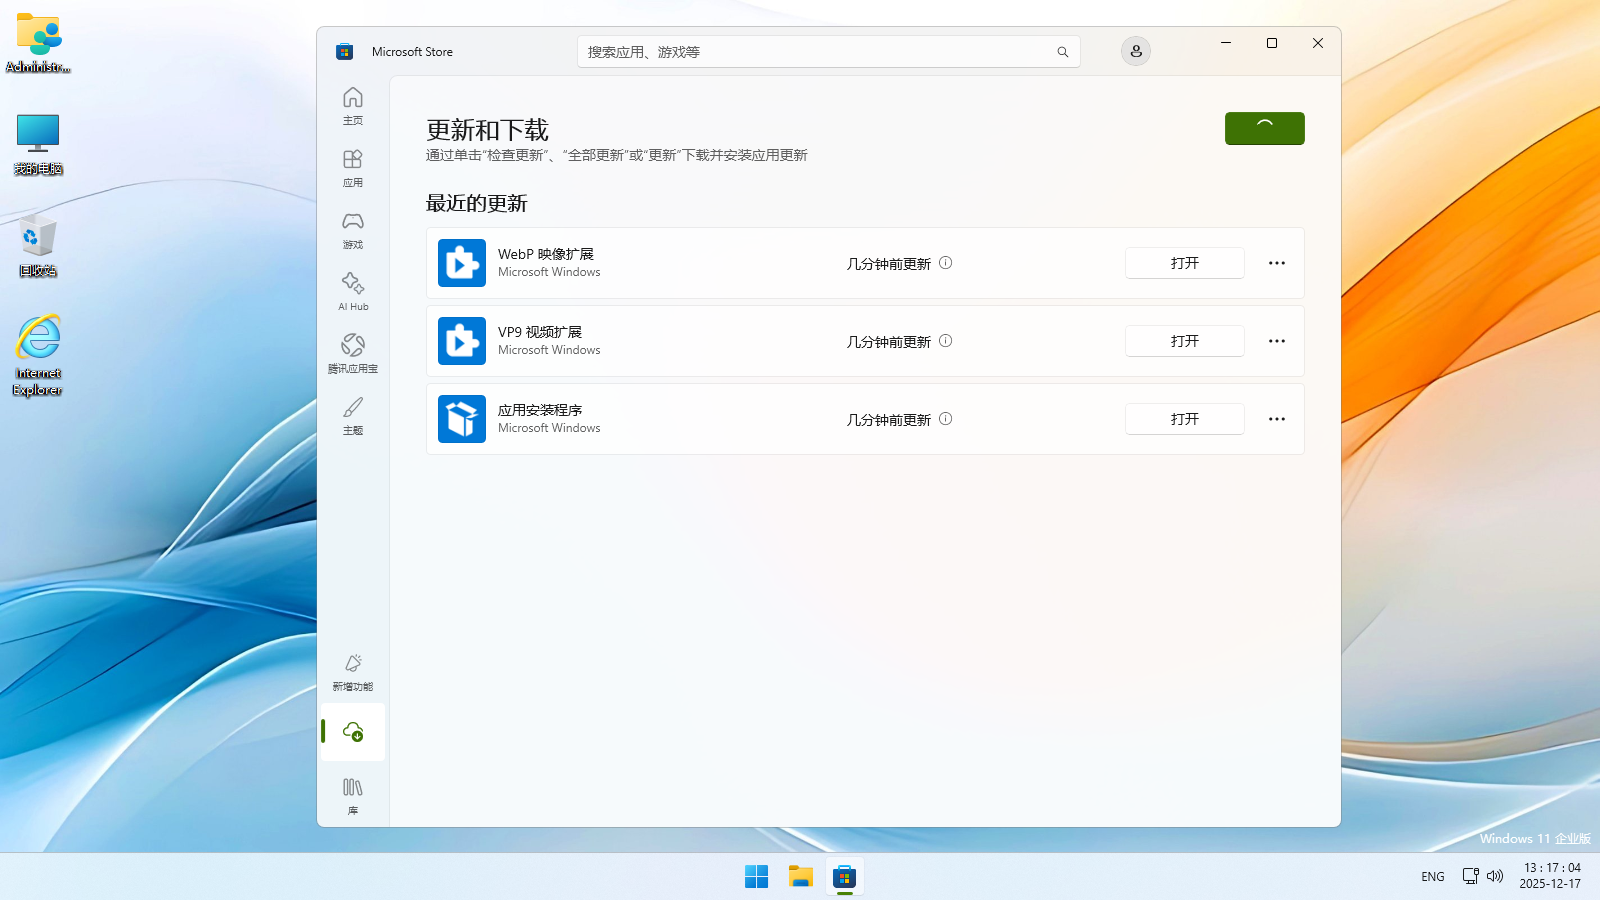
Task: Click the green check-updates loading button
Action: coord(1265,128)
